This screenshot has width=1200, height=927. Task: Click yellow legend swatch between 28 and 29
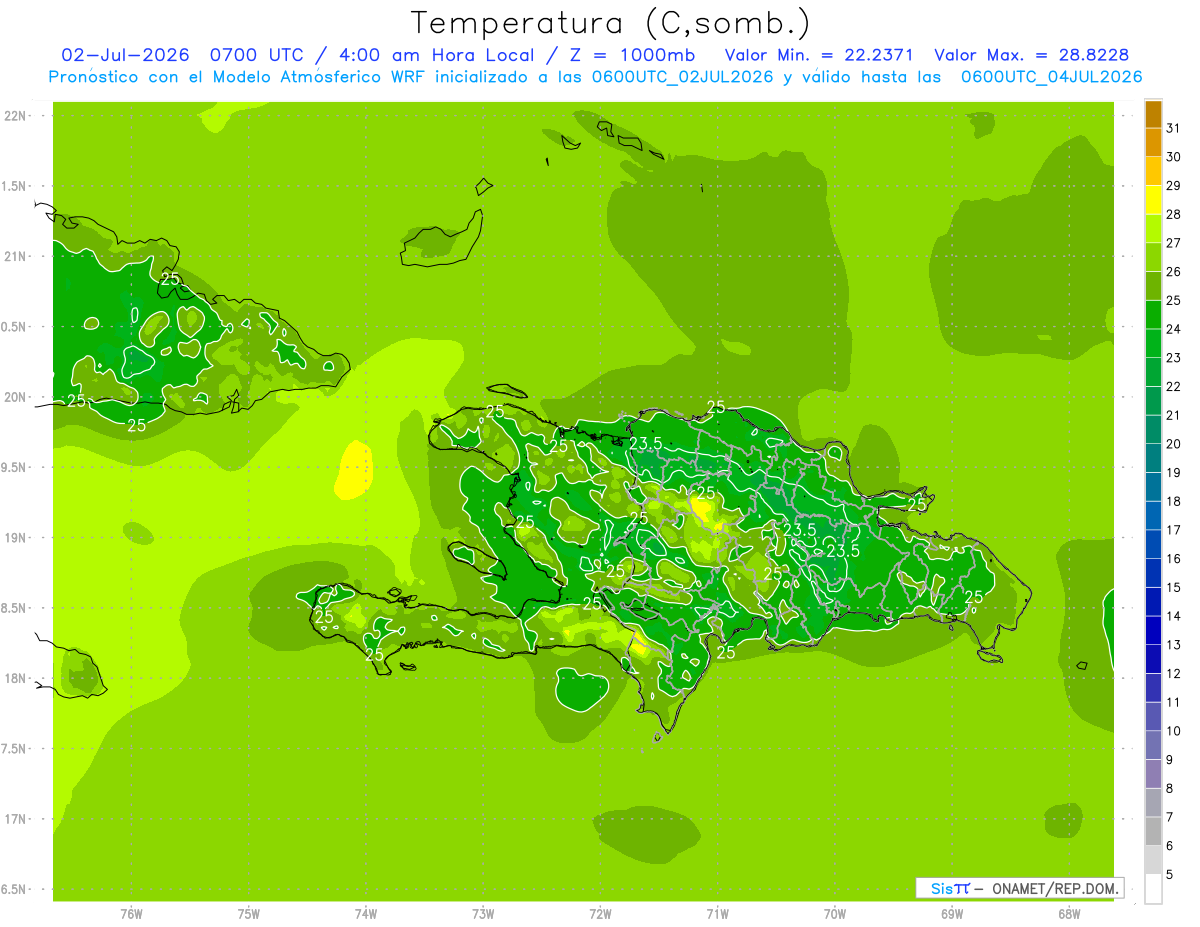pyautogui.click(x=1153, y=200)
